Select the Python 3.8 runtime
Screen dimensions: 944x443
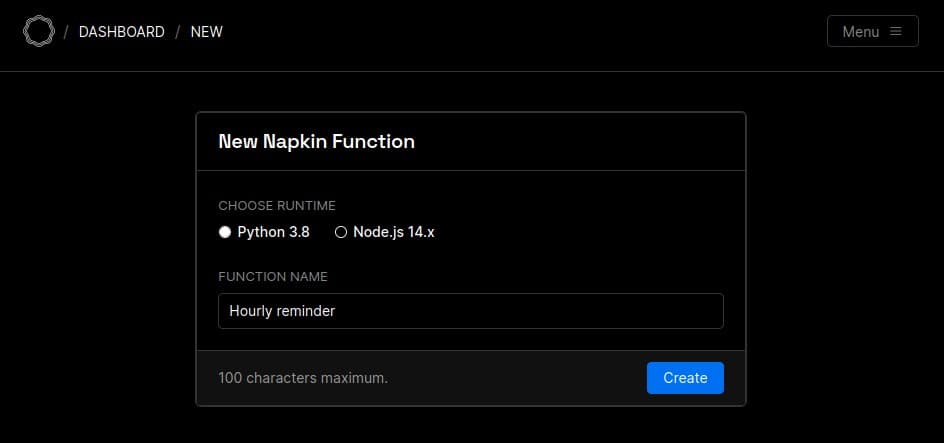pyautogui.click(x=264, y=232)
